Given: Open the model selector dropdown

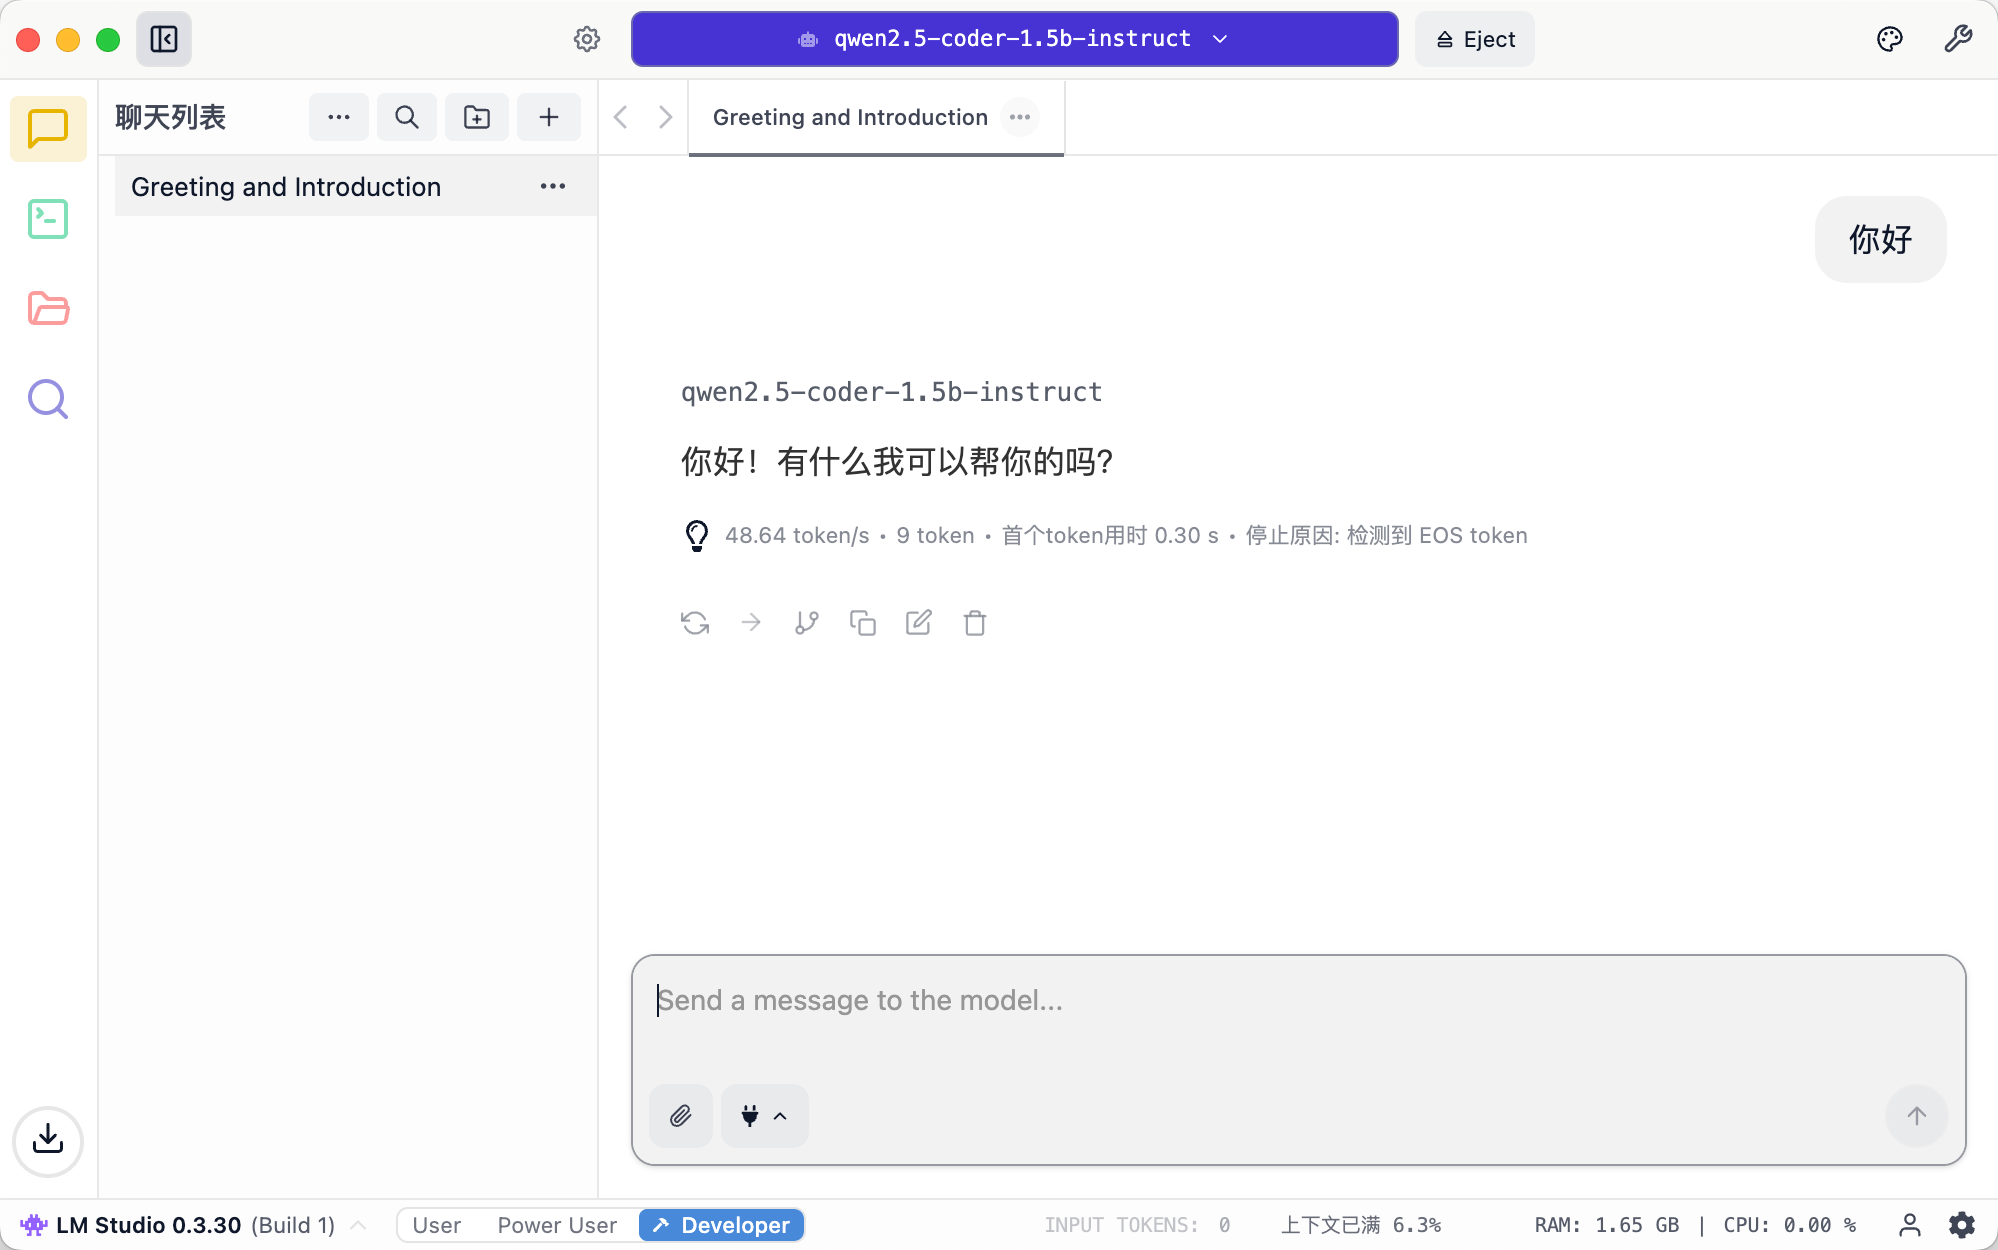Looking at the screenshot, I should tap(1015, 39).
